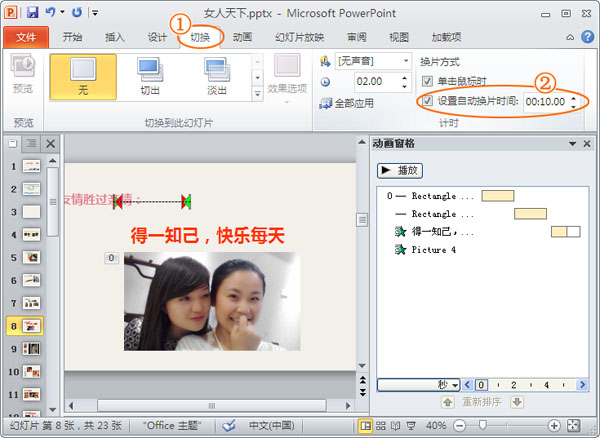Screen dimensions: 600x438
Task: Select the Picture 4 animation entry
Action: 482,249
